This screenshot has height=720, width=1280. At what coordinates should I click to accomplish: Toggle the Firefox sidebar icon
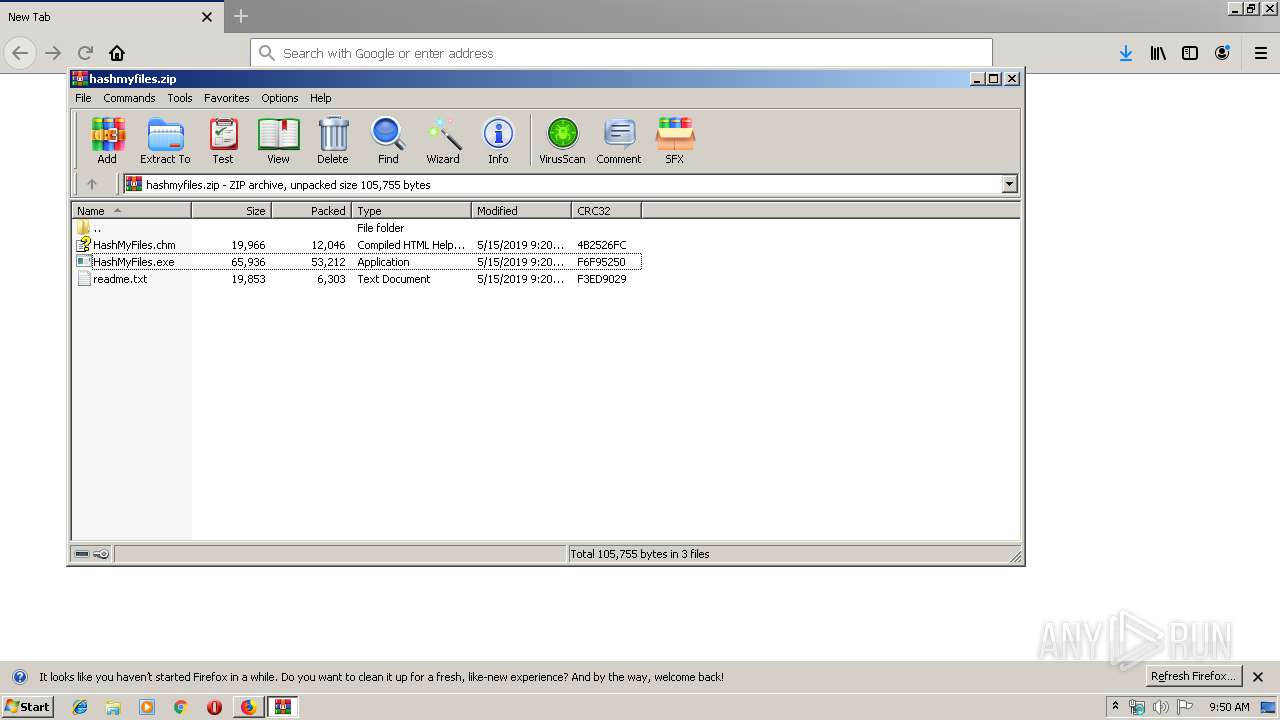[x=1190, y=53]
